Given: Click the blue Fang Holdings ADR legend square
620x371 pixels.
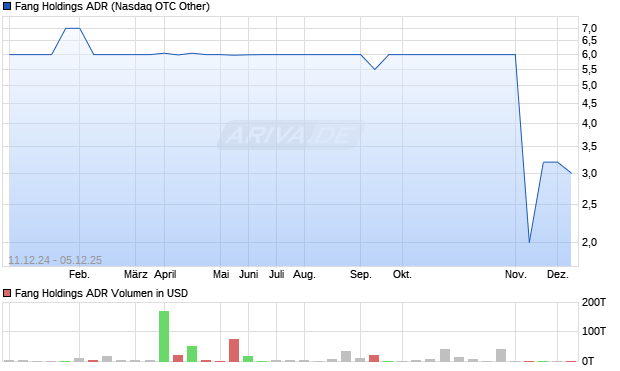Looking at the screenshot, I should [x=7, y=6].
